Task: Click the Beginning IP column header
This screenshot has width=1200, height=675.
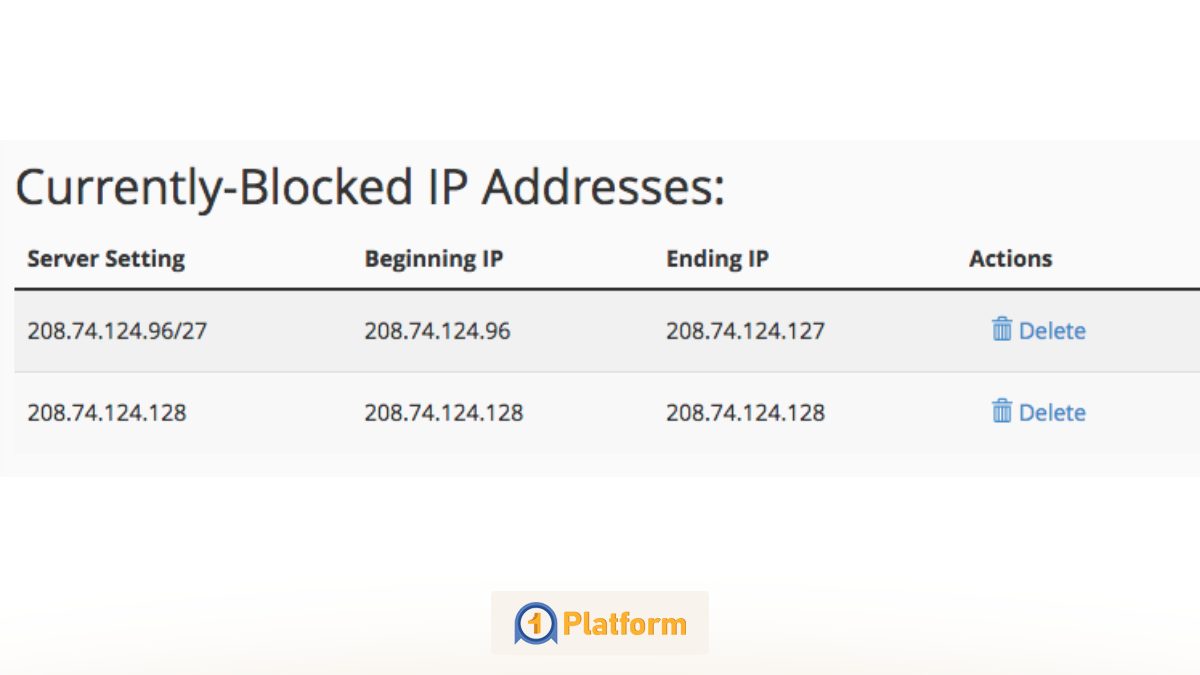Action: tap(433, 258)
